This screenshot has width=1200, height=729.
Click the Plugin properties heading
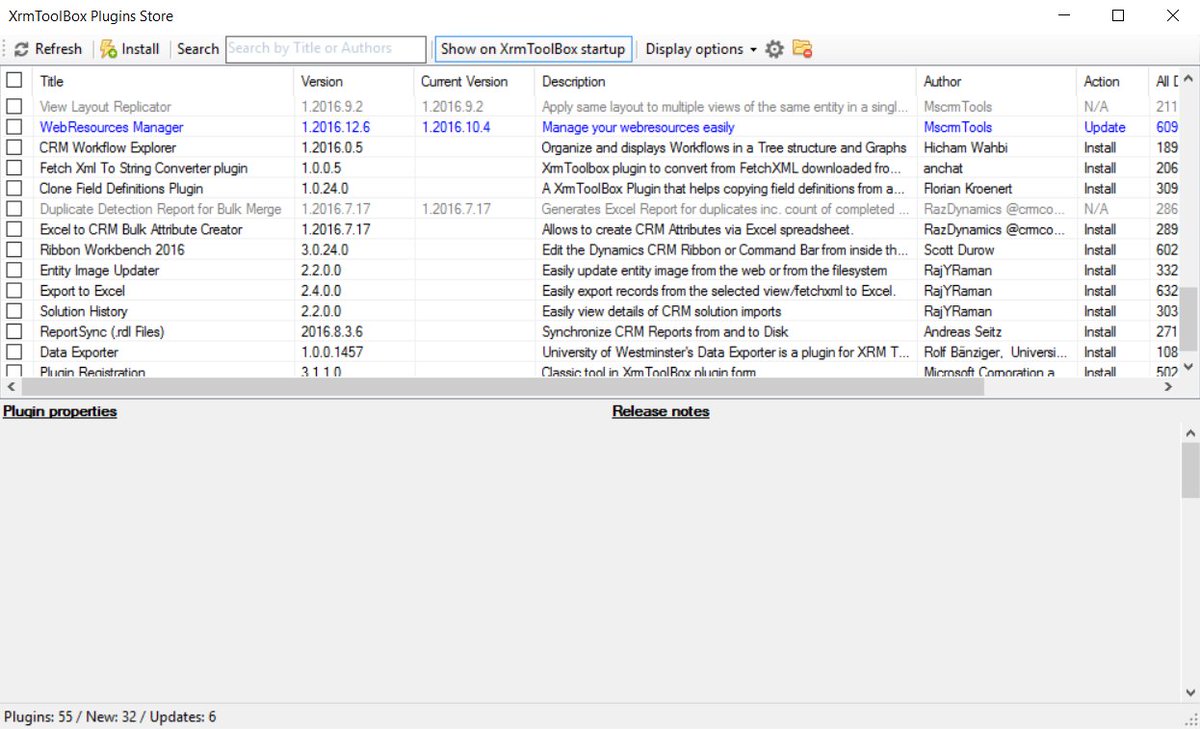[x=60, y=411]
